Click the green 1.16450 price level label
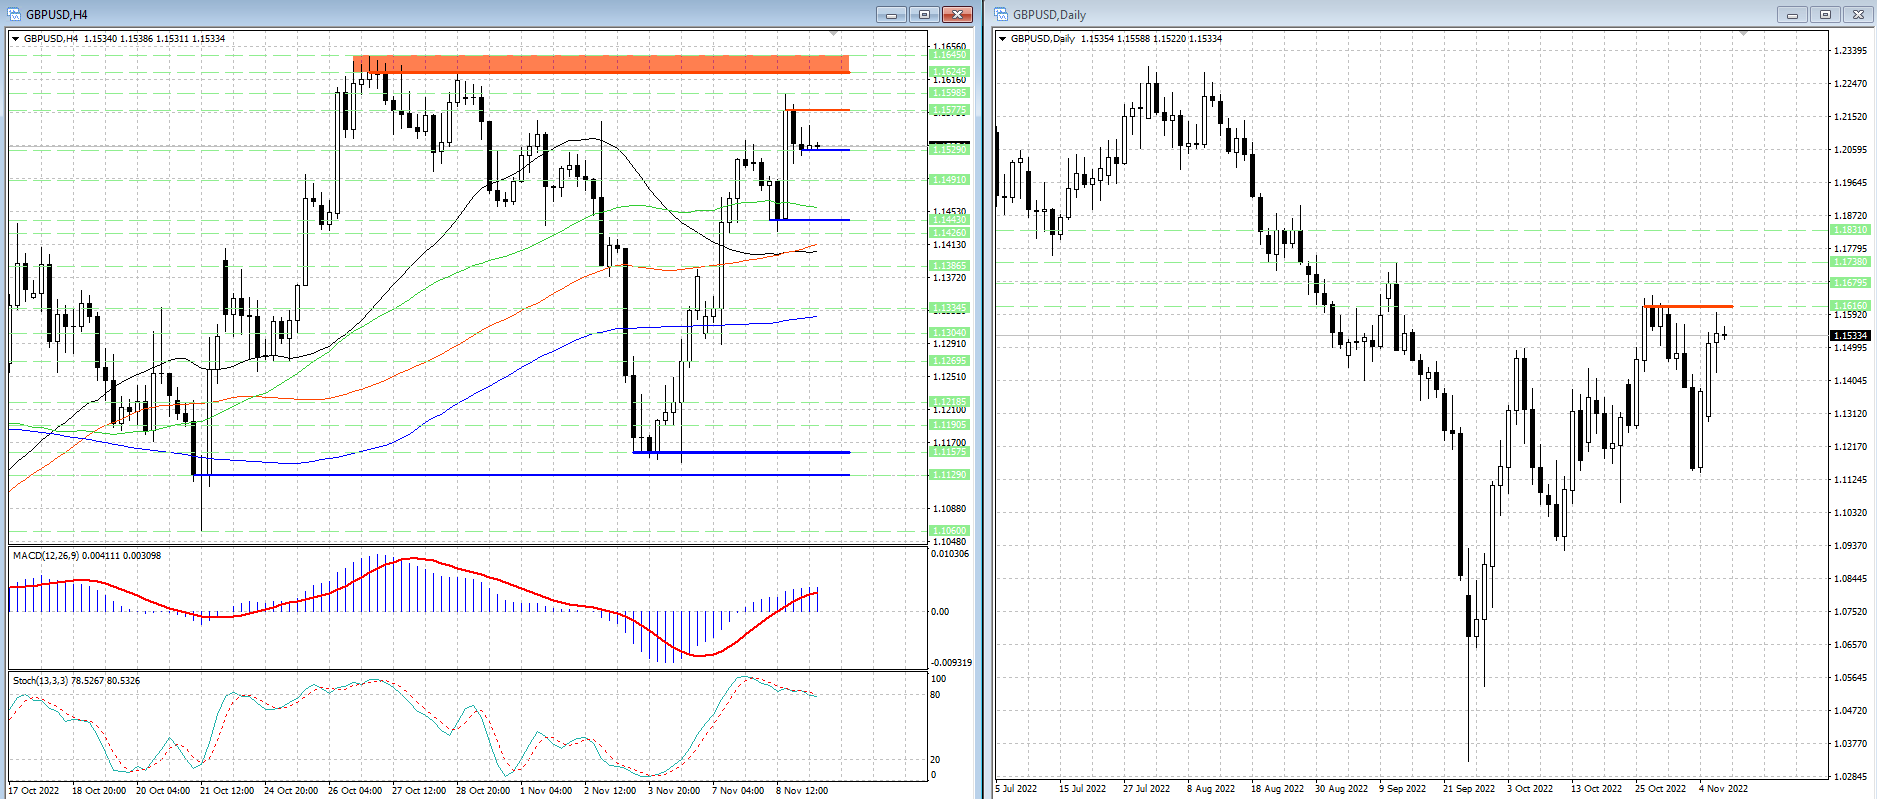This screenshot has height=799, width=1877. (949, 54)
